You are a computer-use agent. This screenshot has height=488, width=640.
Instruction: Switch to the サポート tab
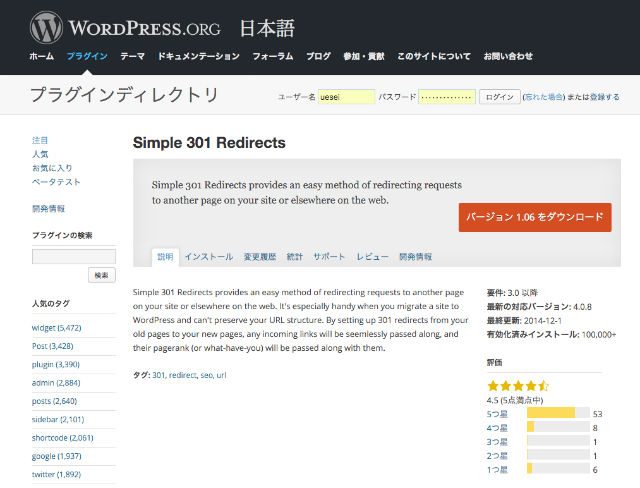click(x=329, y=257)
